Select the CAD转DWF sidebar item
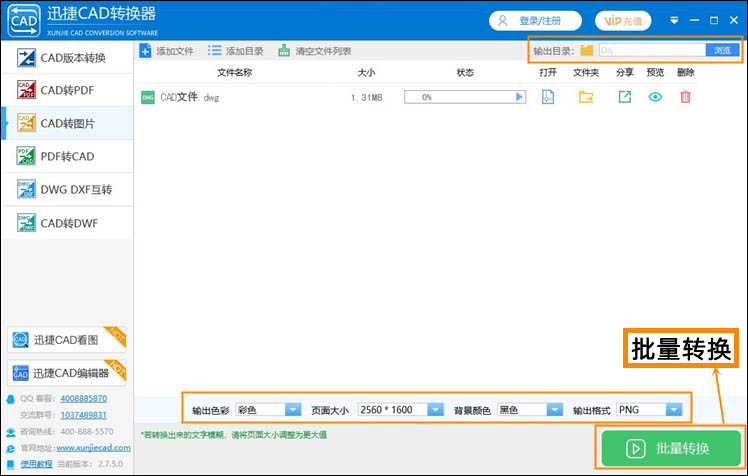The image size is (748, 476). (67, 223)
